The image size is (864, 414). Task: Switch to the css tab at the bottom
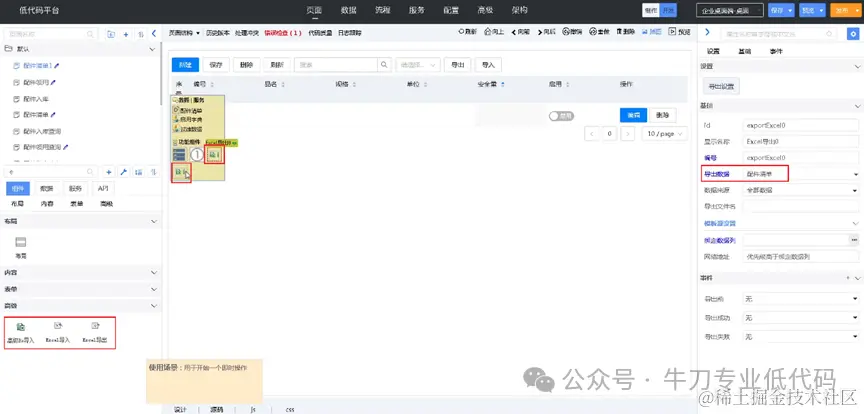point(290,410)
